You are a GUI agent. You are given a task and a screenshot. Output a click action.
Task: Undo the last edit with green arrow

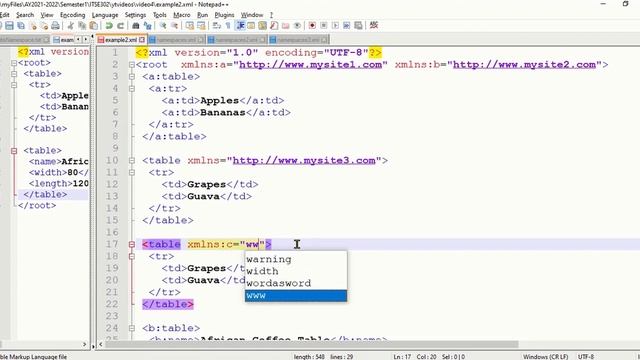point(109,26)
